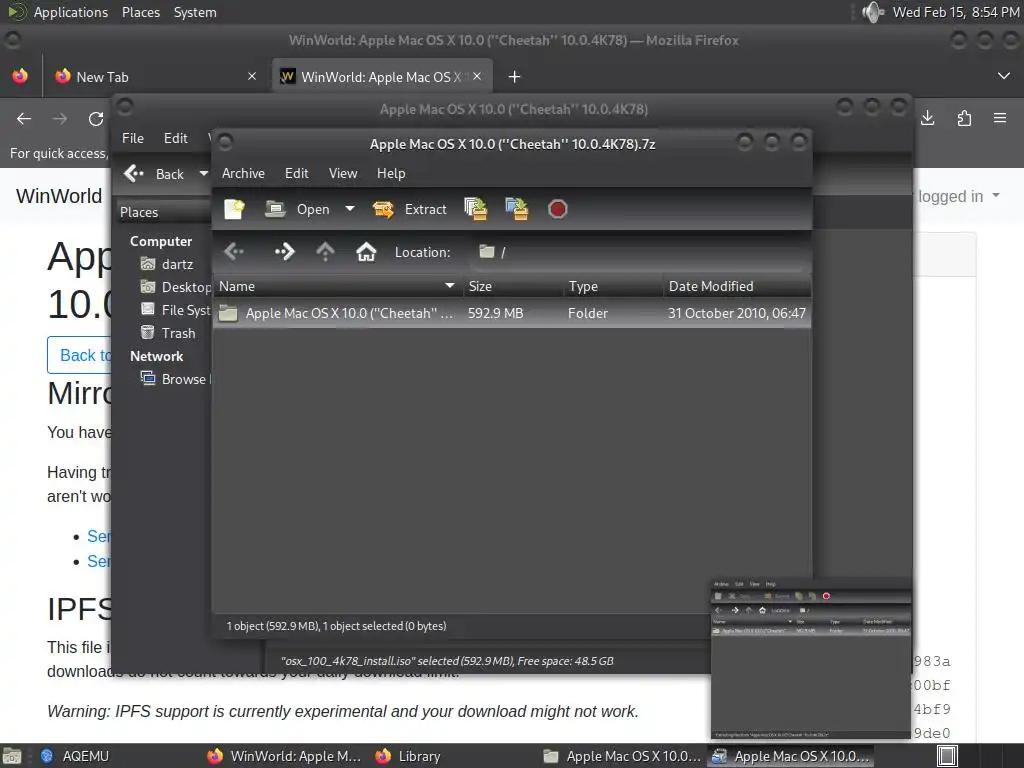The width and height of the screenshot is (1024, 768).
Task: Click the Firefox back arrow
Action: click(x=24, y=119)
